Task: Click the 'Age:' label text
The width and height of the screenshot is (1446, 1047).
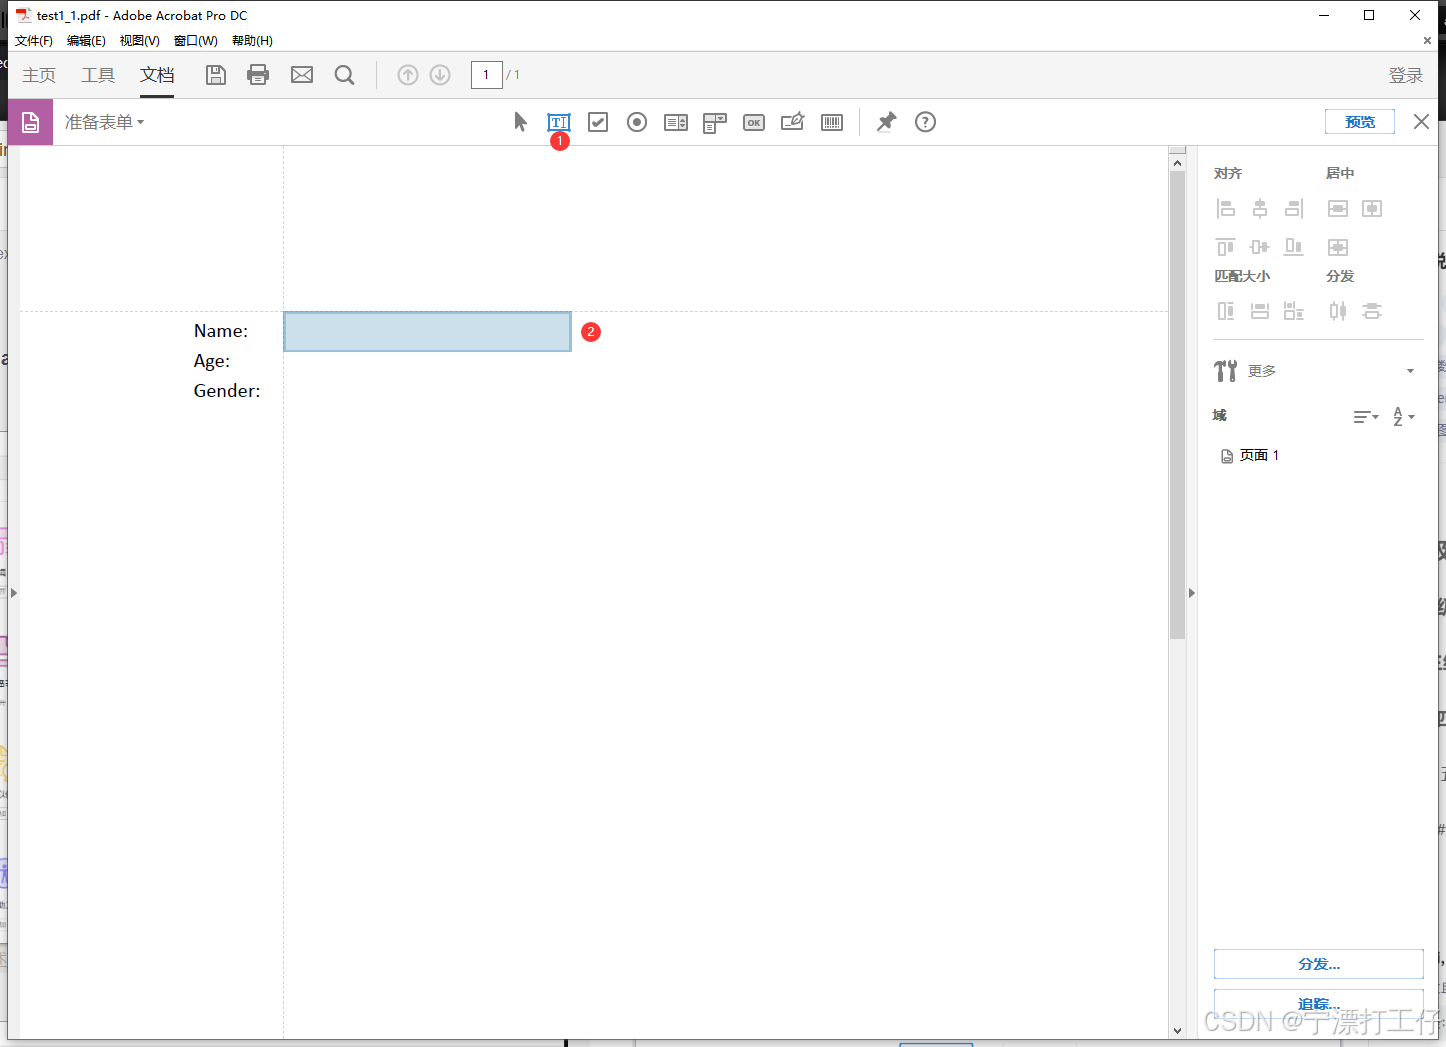Action: pyautogui.click(x=212, y=362)
